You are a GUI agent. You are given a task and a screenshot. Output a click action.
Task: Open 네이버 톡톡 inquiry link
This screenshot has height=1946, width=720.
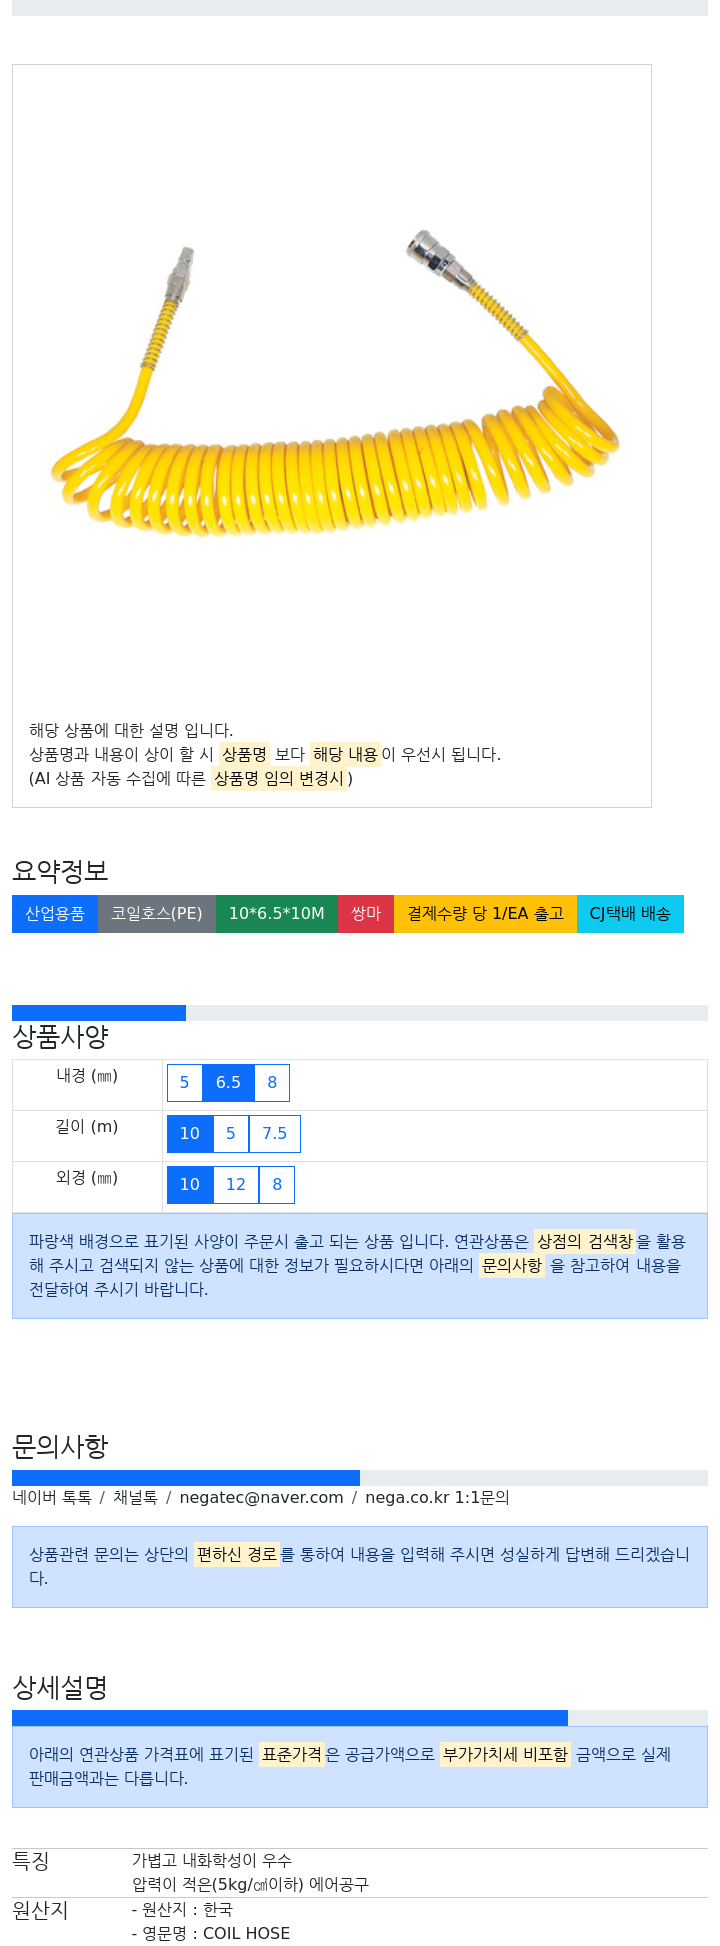pyautogui.click(x=52, y=1498)
